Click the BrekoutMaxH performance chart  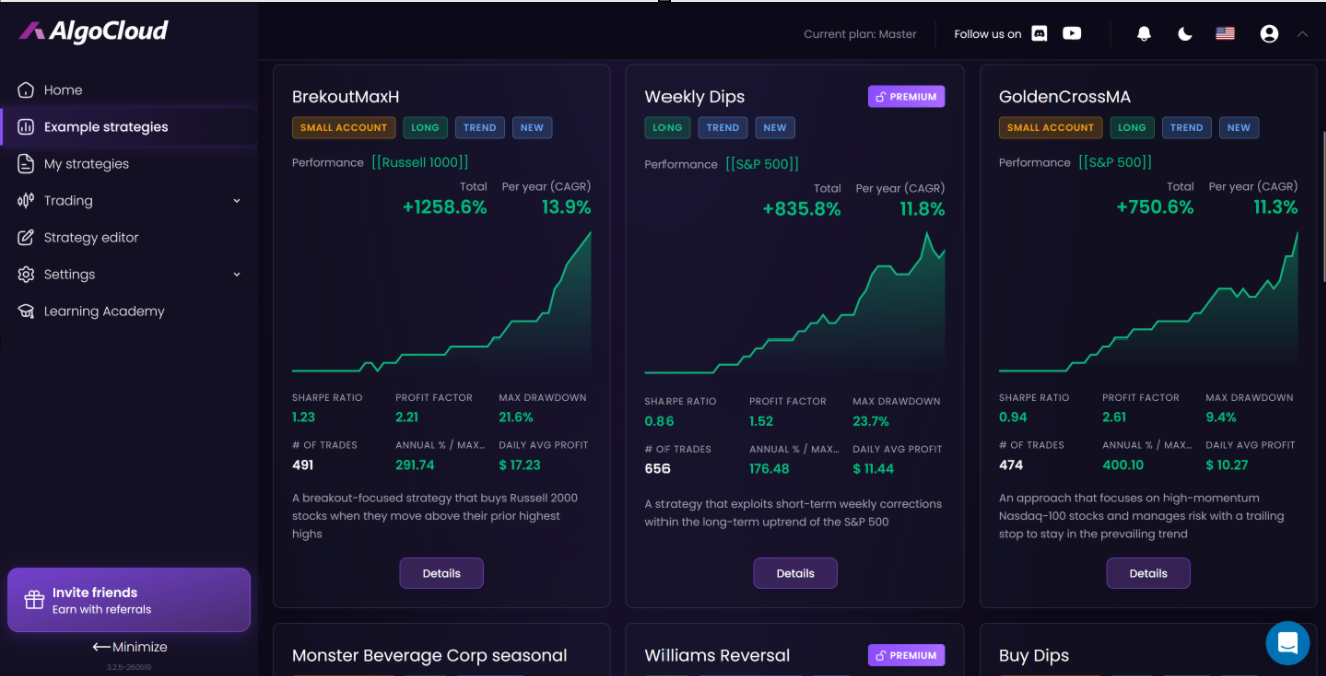(x=441, y=302)
